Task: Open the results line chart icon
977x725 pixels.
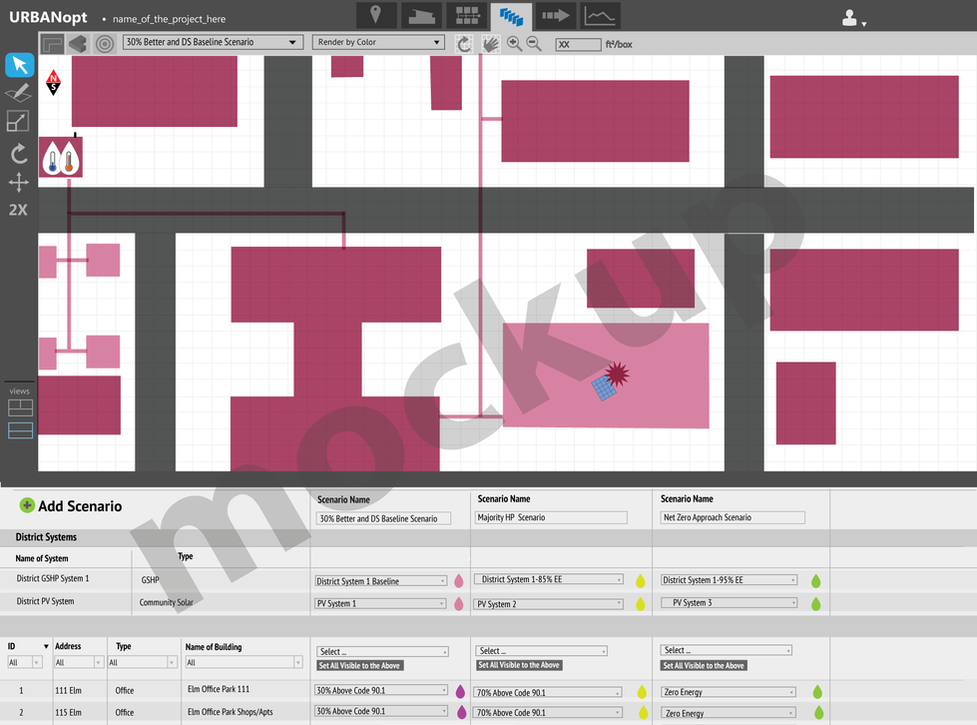Action: click(600, 15)
